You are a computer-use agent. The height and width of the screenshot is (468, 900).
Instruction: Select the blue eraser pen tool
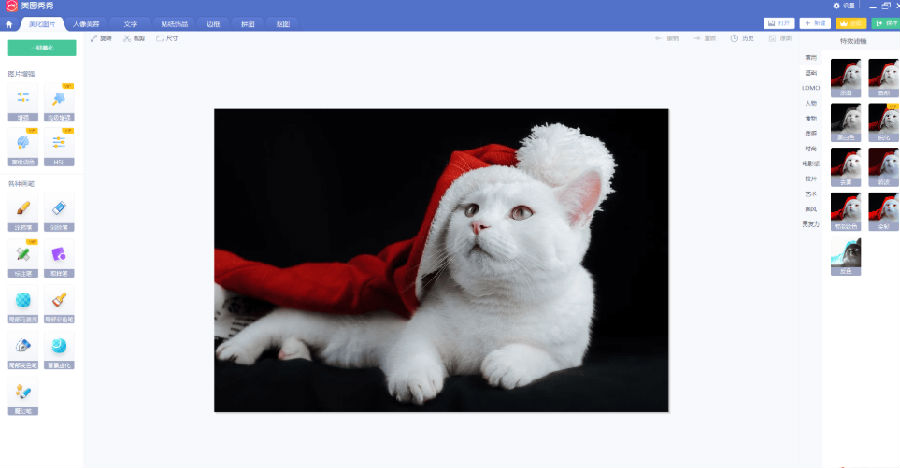tap(59, 212)
